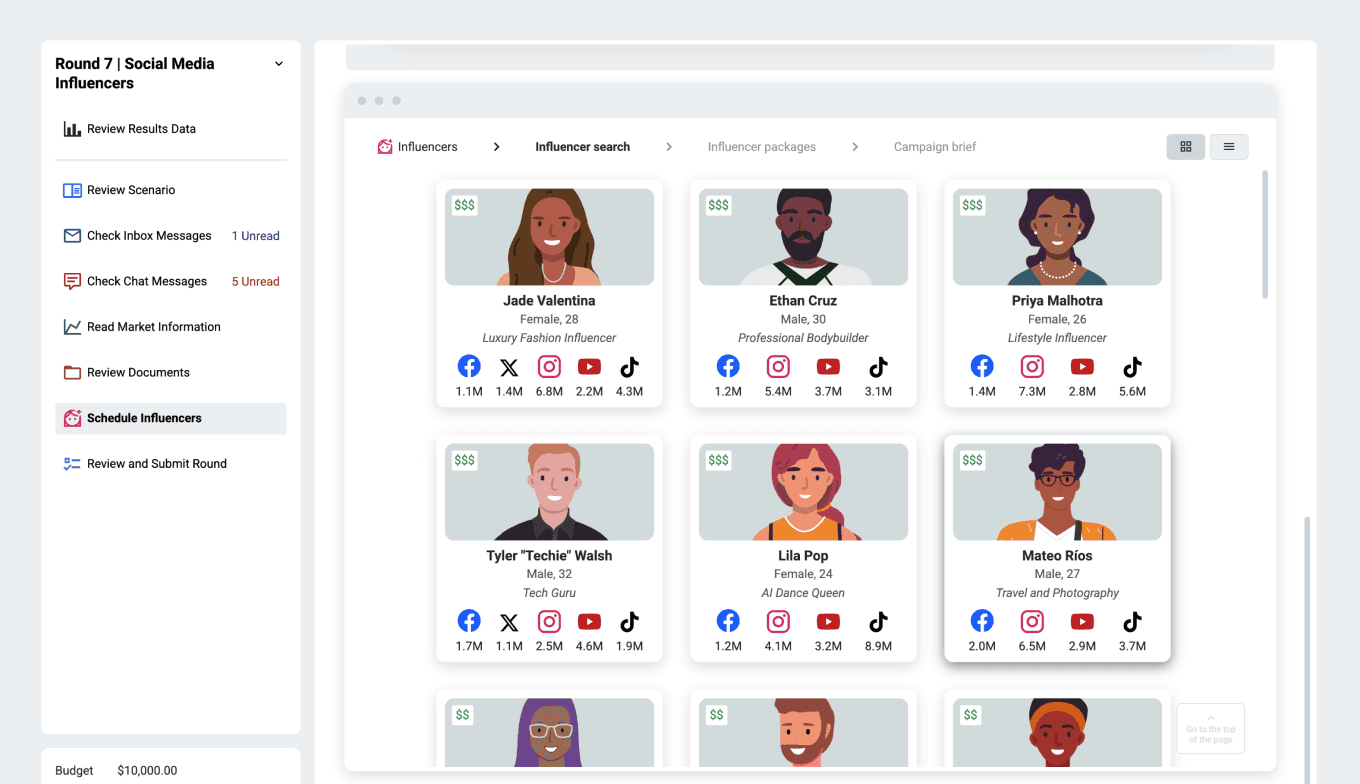Click Priya Malhotra's Facebook icon
This screenshot has height=784, width=1360.
(982, 366)
